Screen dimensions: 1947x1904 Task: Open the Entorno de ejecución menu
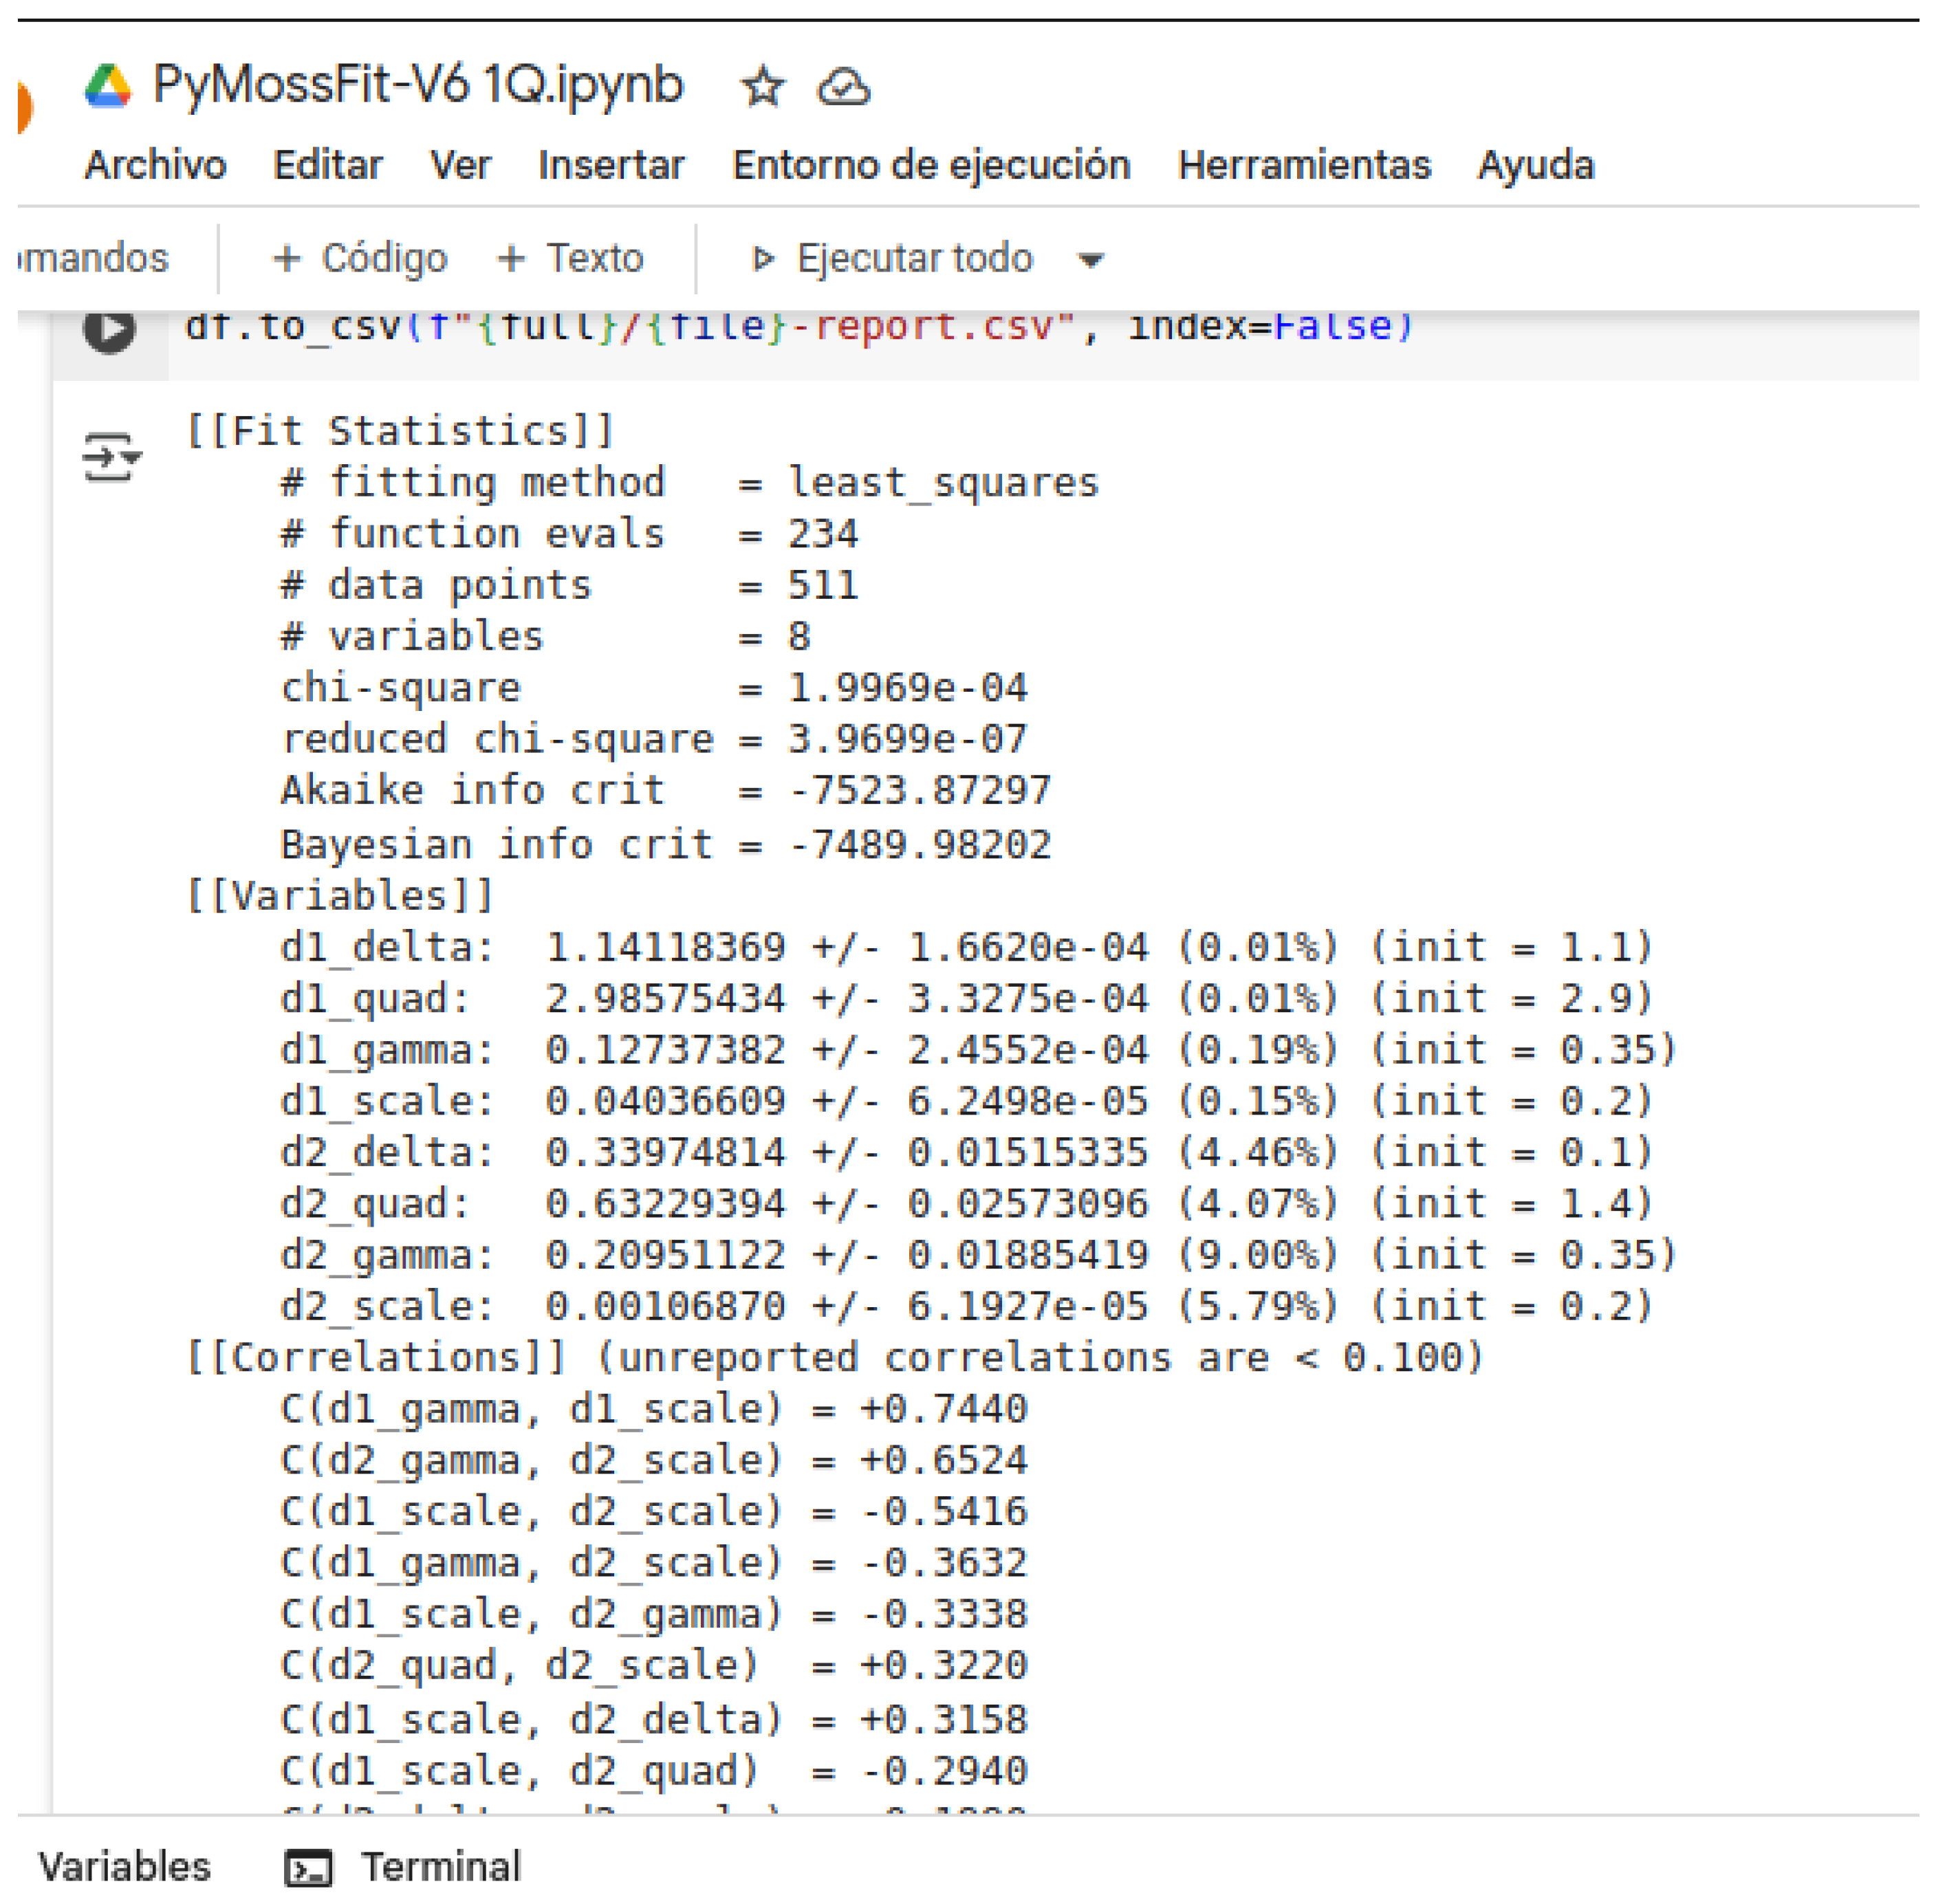pos(931,166)
